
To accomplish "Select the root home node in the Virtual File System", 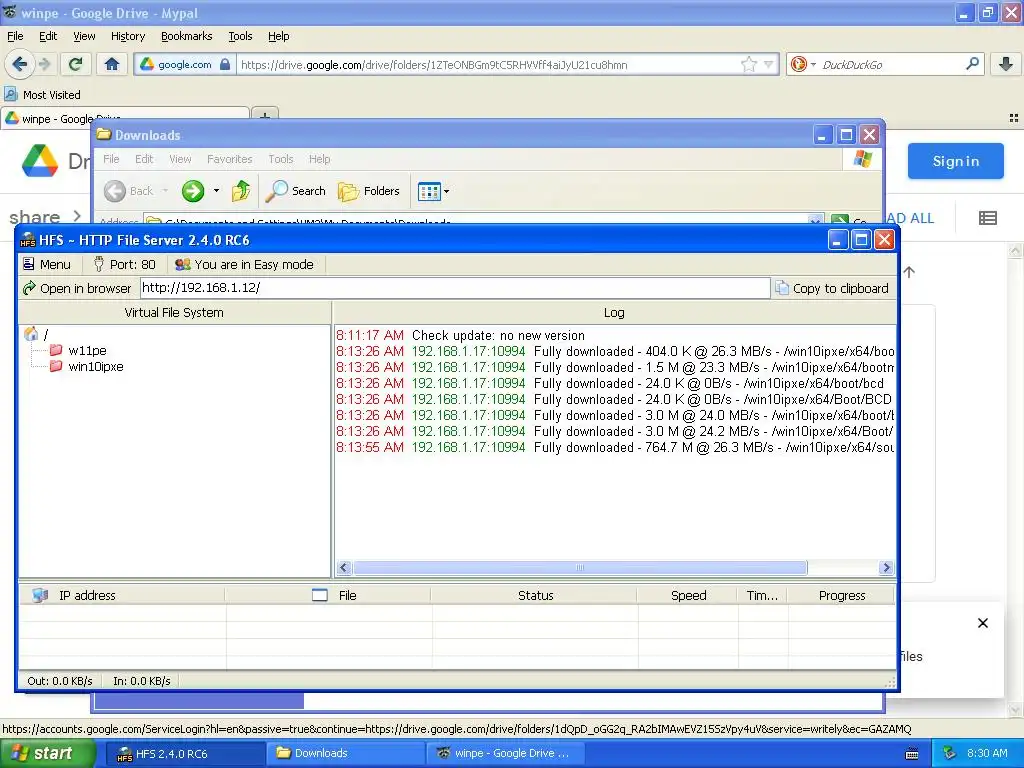I will pyautogui.click(x=36, y=334).
